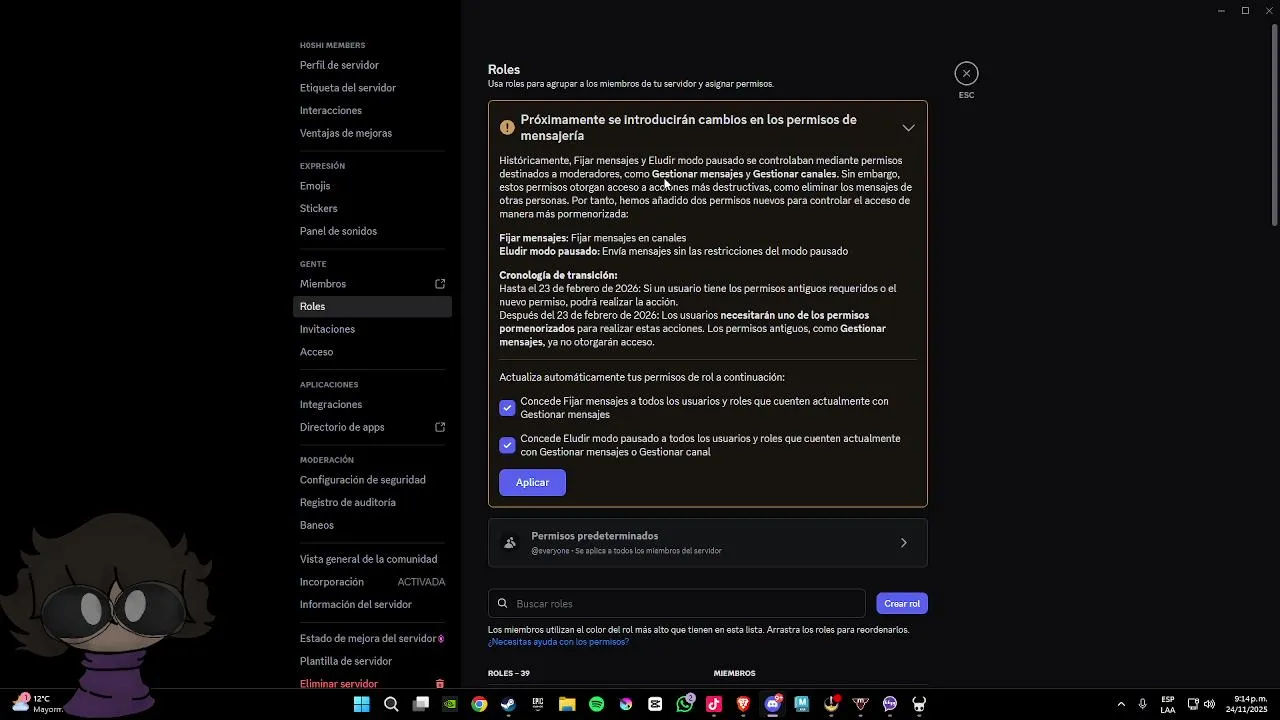Open Directorio de apps
Screen dimensions: 1280x720
342,427
